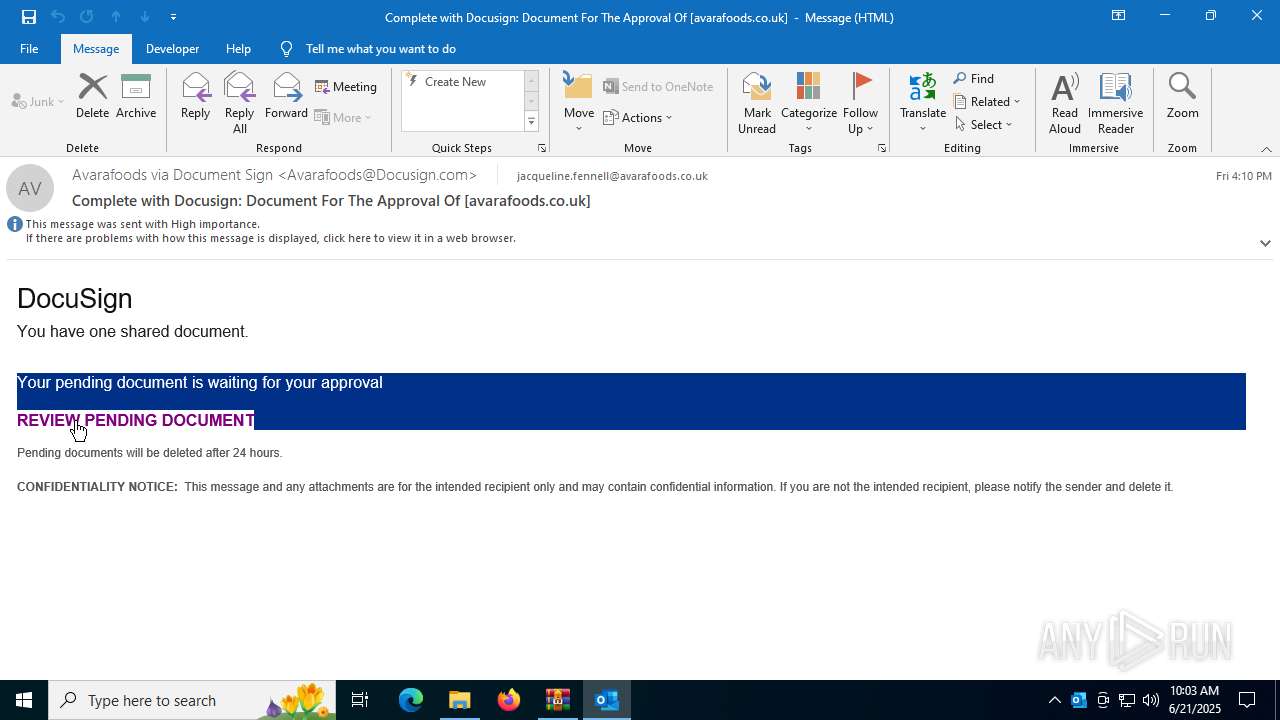Expand the Quick Steps gallery list

[531, 122]
